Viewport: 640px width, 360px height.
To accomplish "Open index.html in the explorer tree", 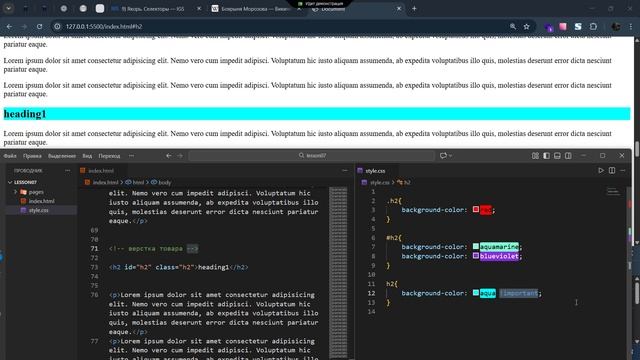I will 41,201.
